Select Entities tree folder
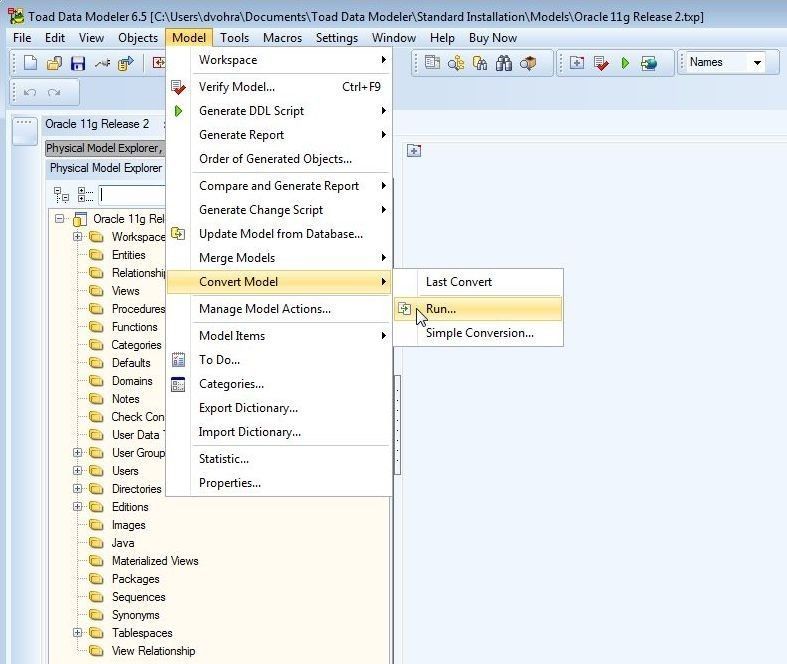Screen dimensions: 787x664 128,254
